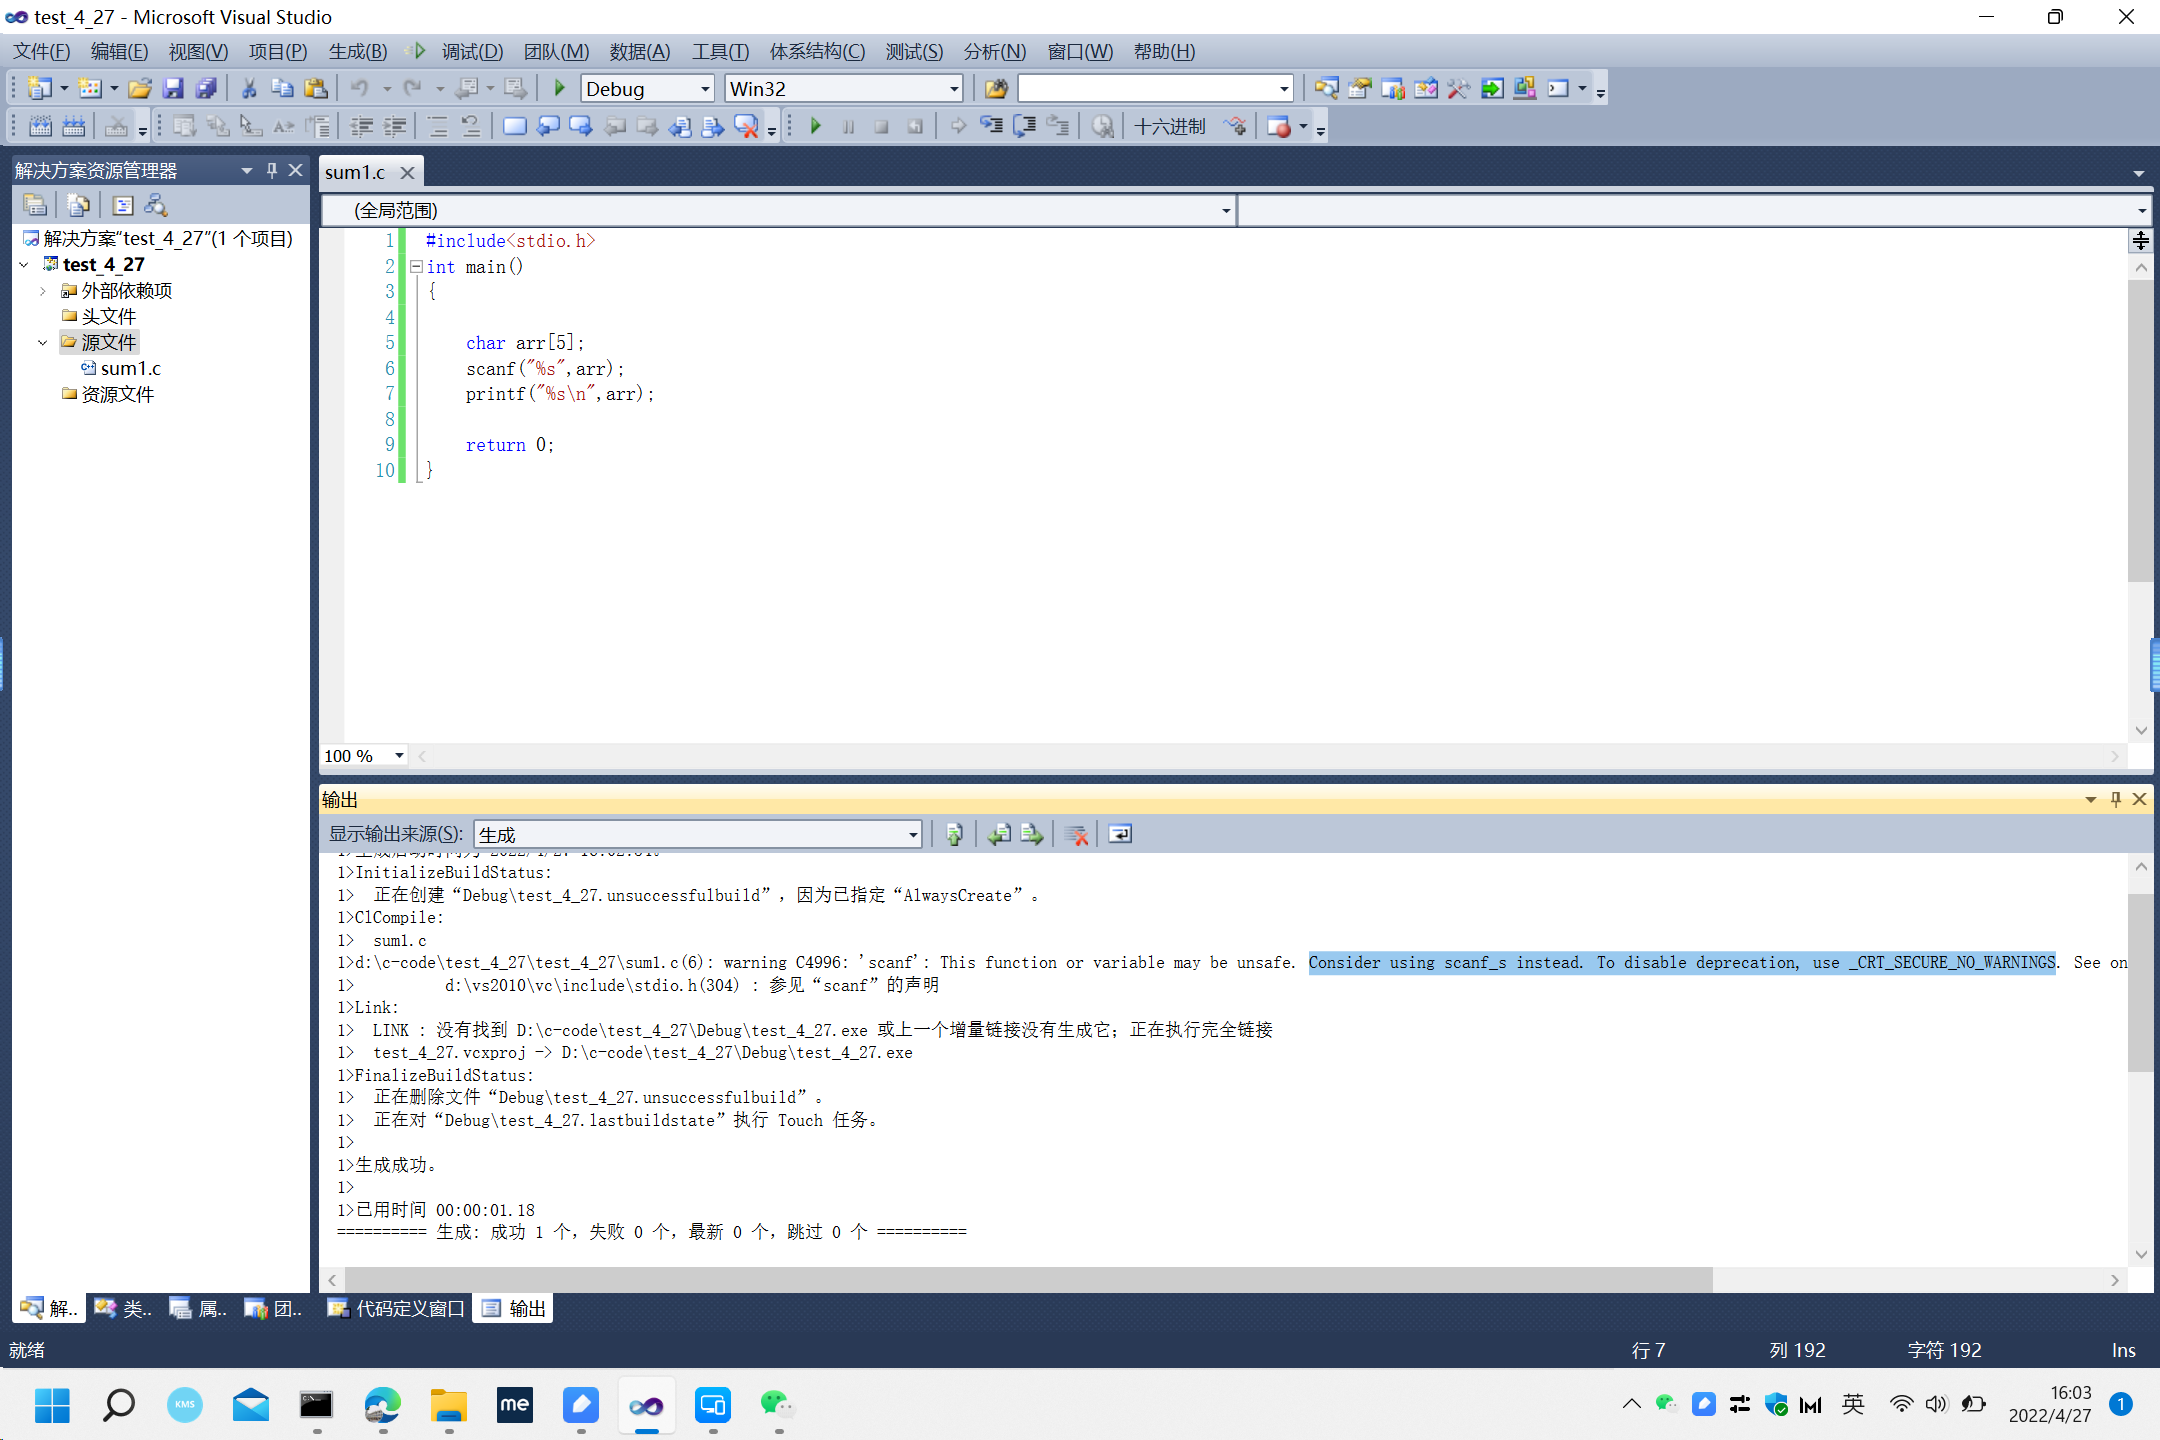
Task: Open the (全局范围) scope dropdown
Action: click(x=1225, y=211)
